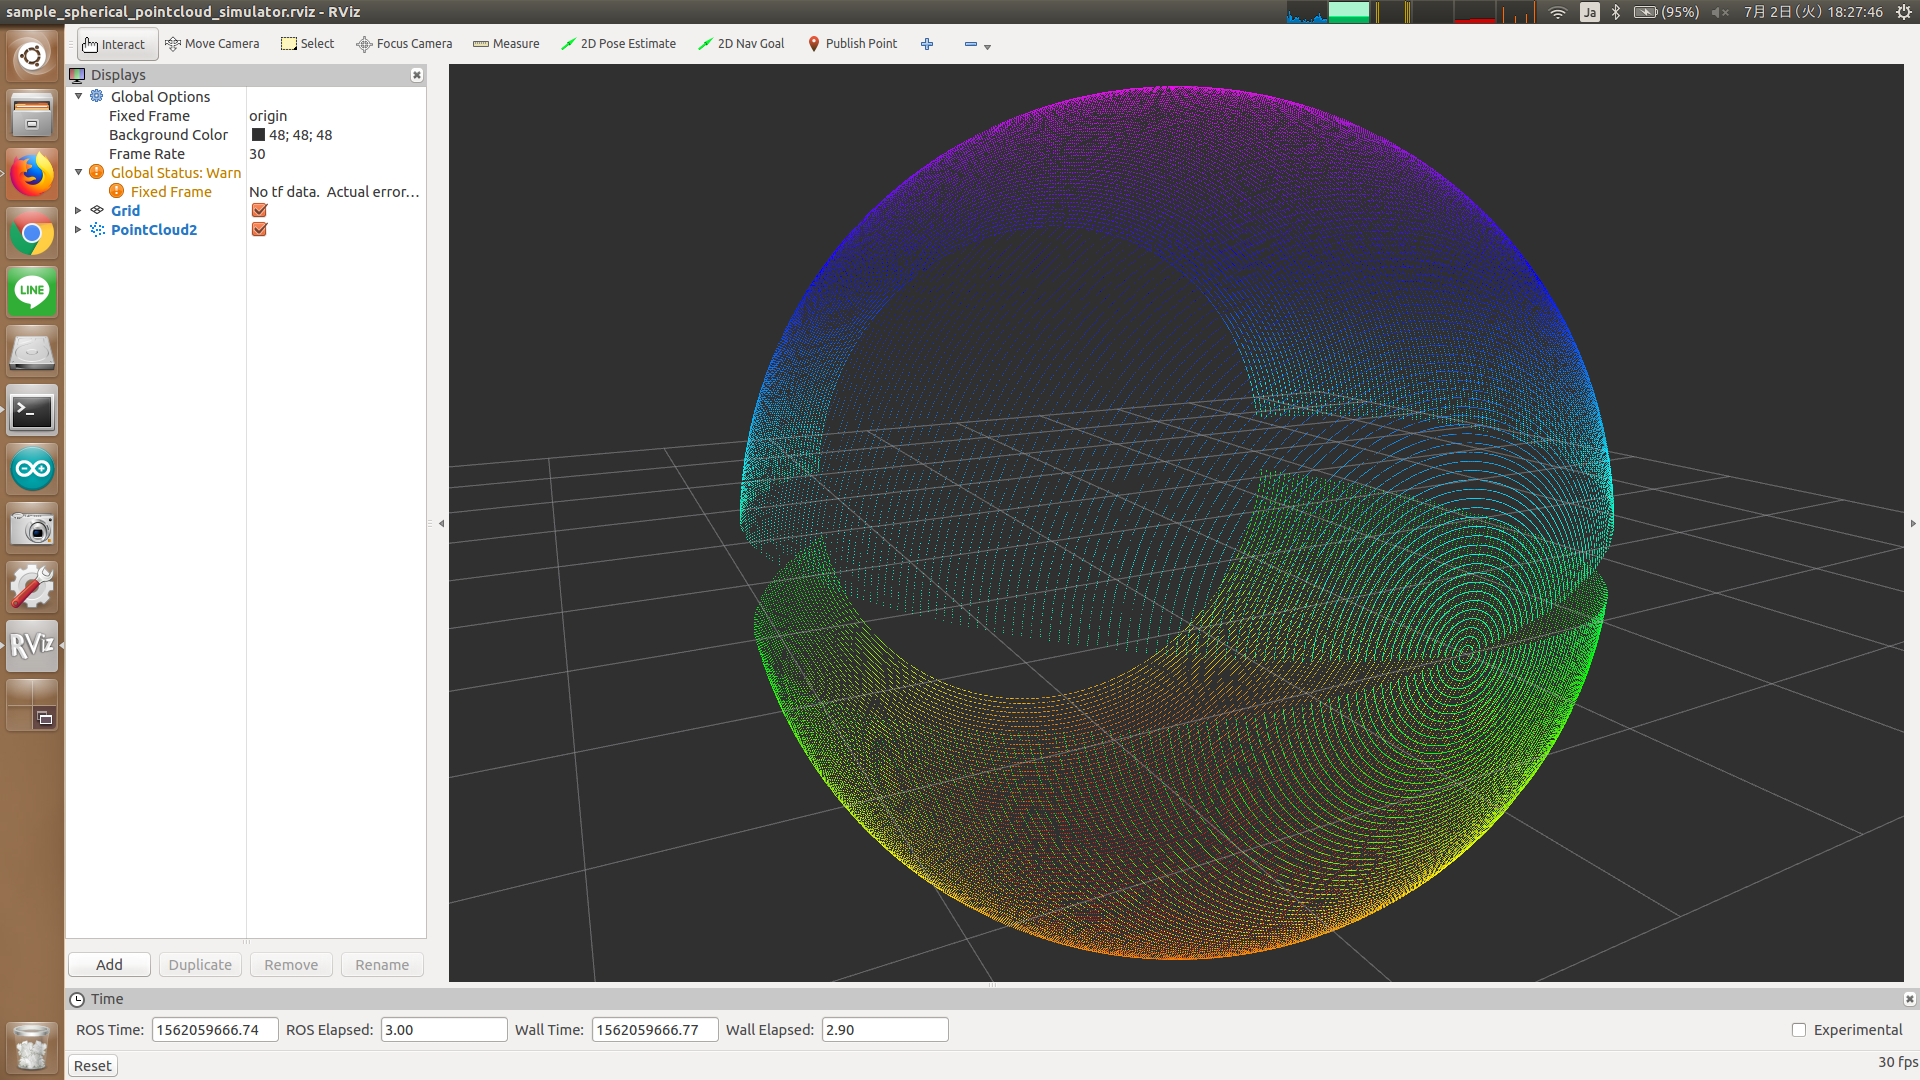Click the Background Color swatch
Viewport: 1920px width, 1080px height.
click(x=258, y=135)
